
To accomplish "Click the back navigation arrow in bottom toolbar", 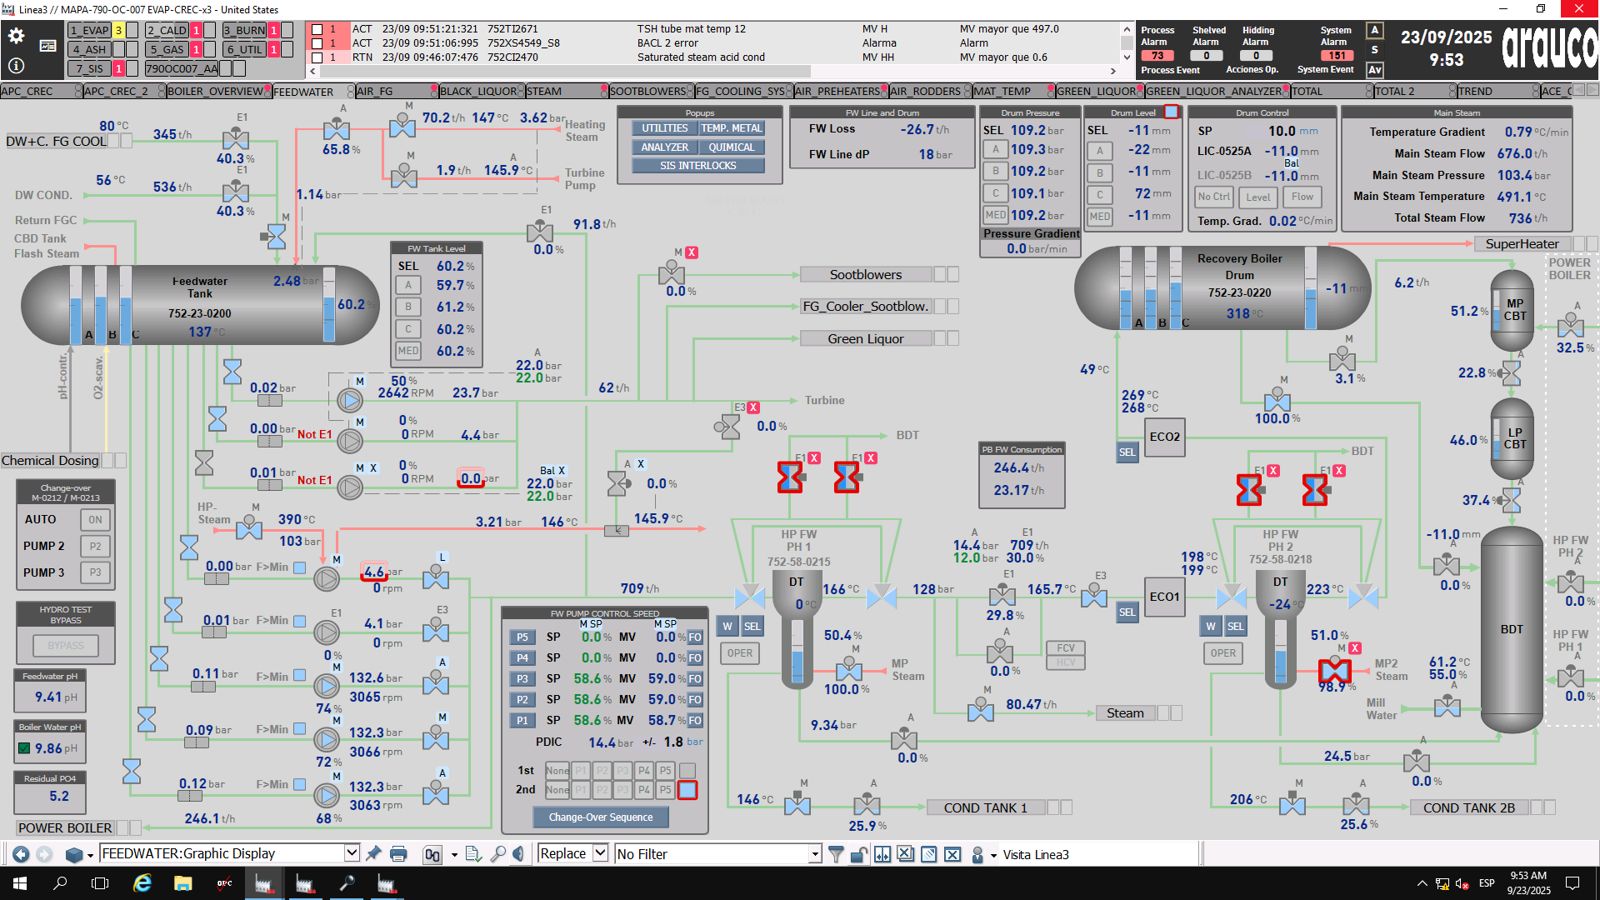I will click(21, 854).
